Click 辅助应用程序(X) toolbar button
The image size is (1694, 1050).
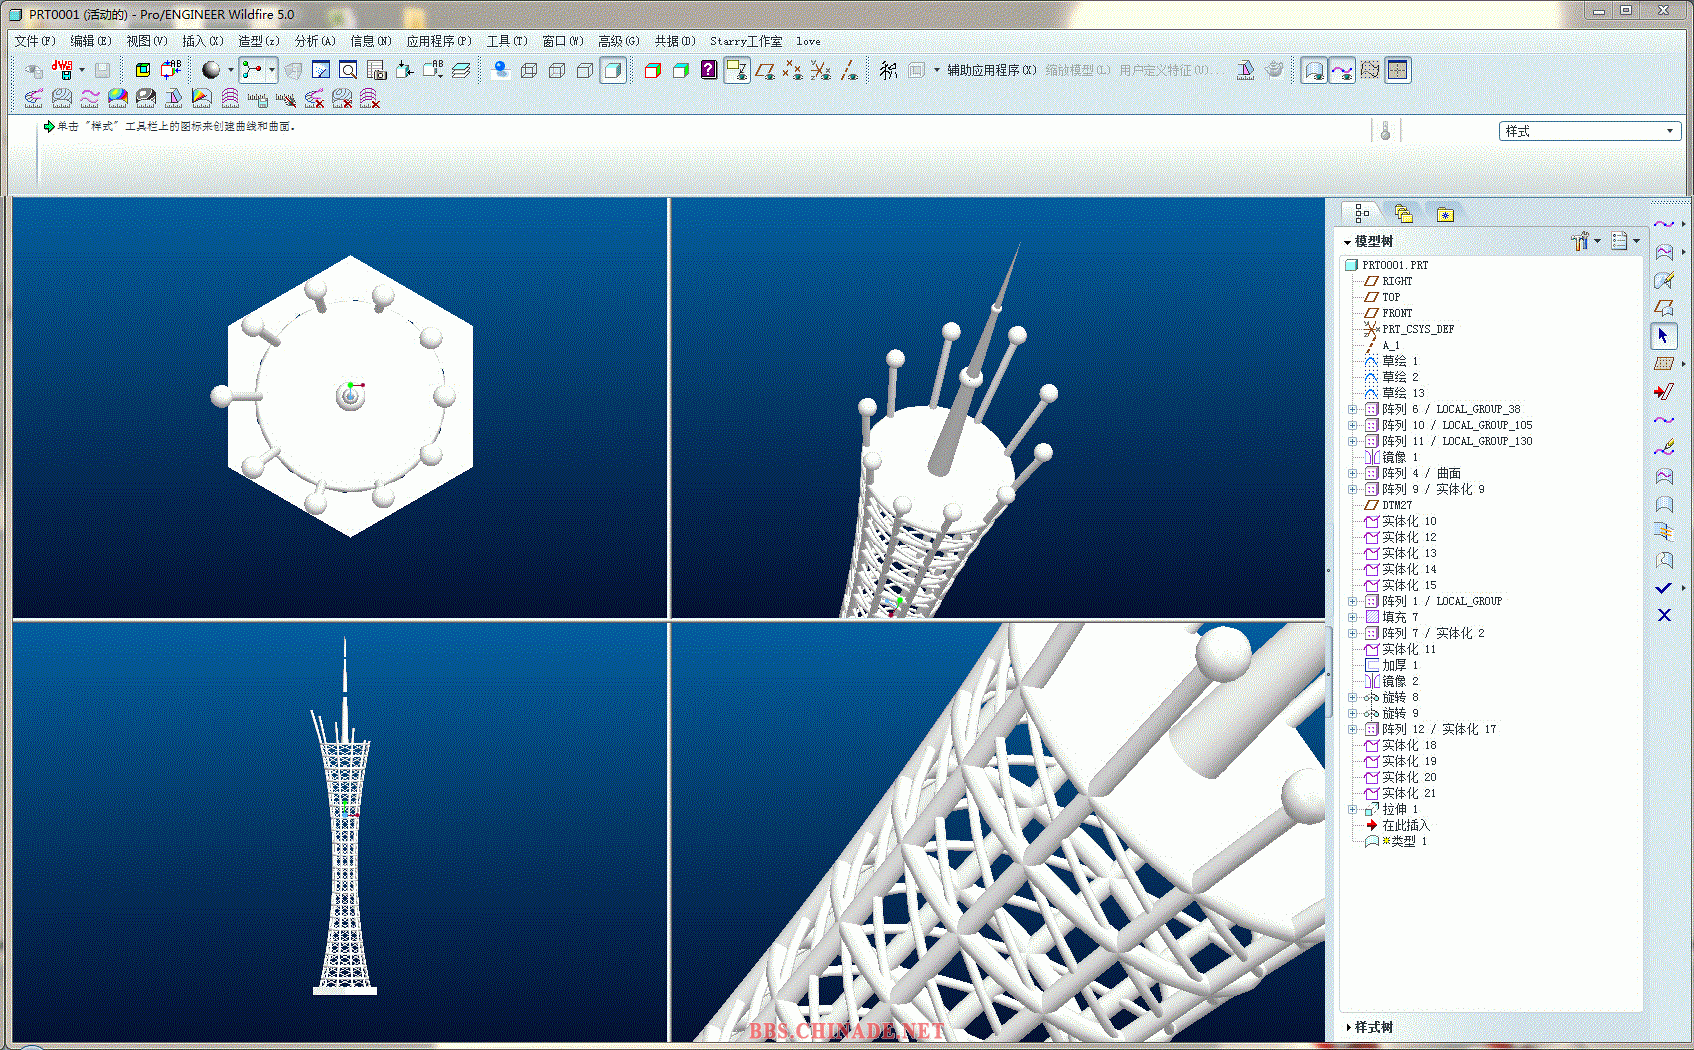coord(991,70)
